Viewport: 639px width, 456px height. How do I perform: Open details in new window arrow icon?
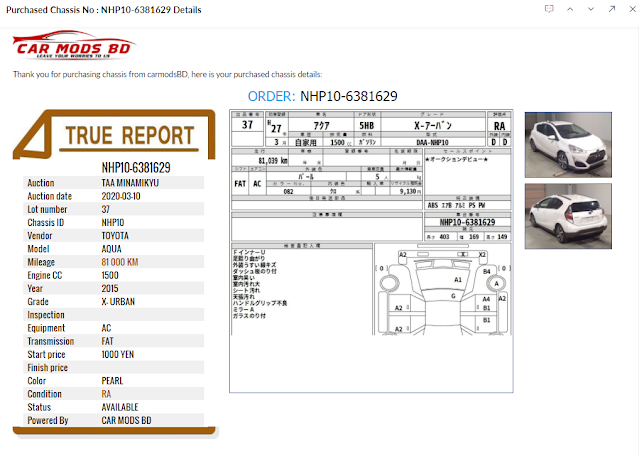point(612,9)
